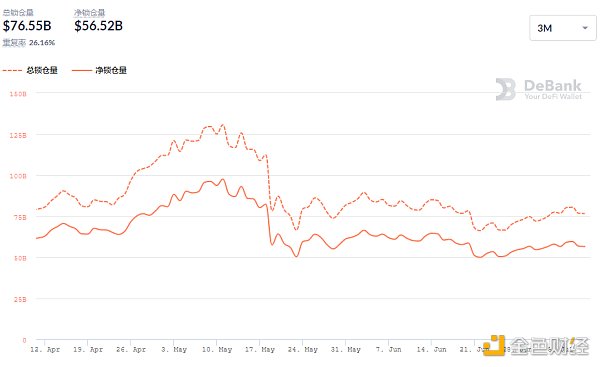This screenshot has width=600, height=367.
Task: Click the dropdown arrow beside 3M
Action: [x=585, y=28]
